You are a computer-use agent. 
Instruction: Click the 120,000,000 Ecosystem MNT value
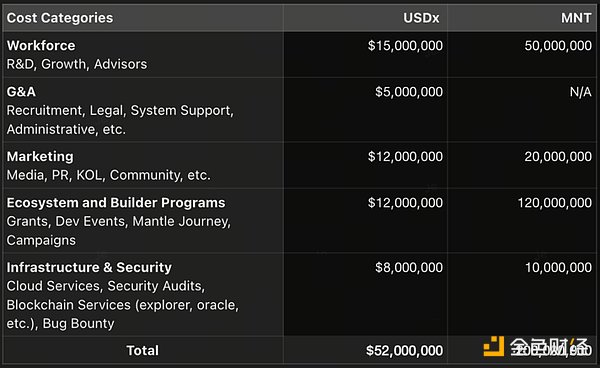click(x=554, y=202)
